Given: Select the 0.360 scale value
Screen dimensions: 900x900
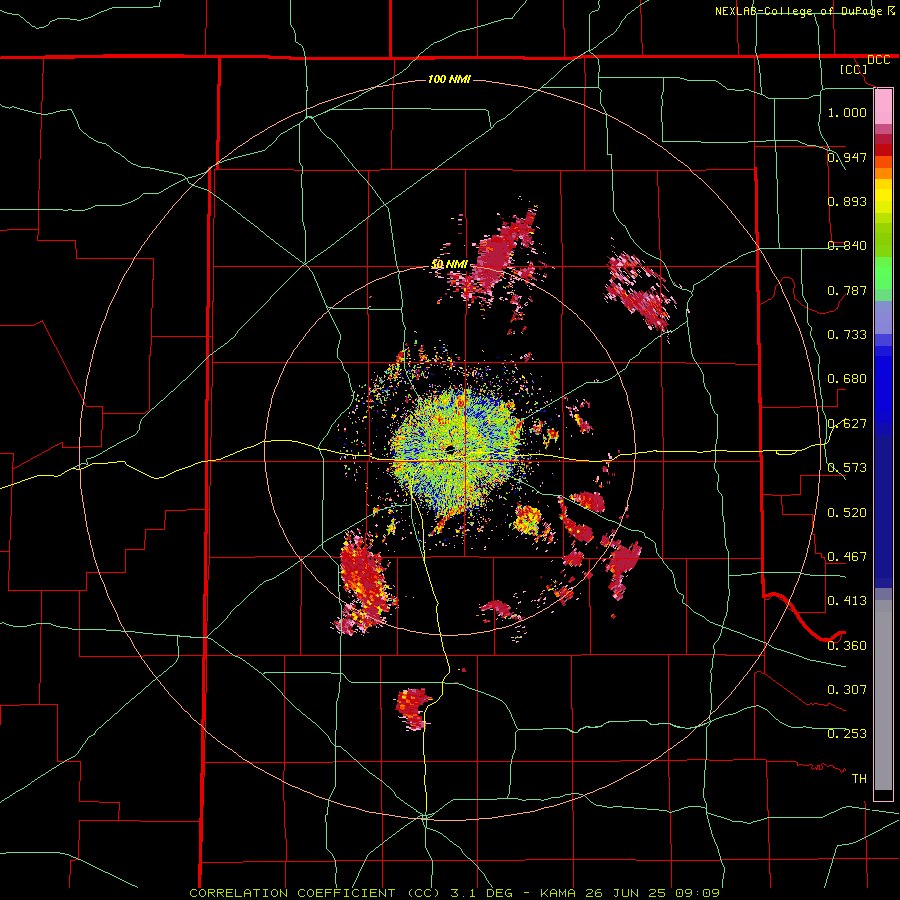Looking at the screenshot, I should [x=847, y=645].
